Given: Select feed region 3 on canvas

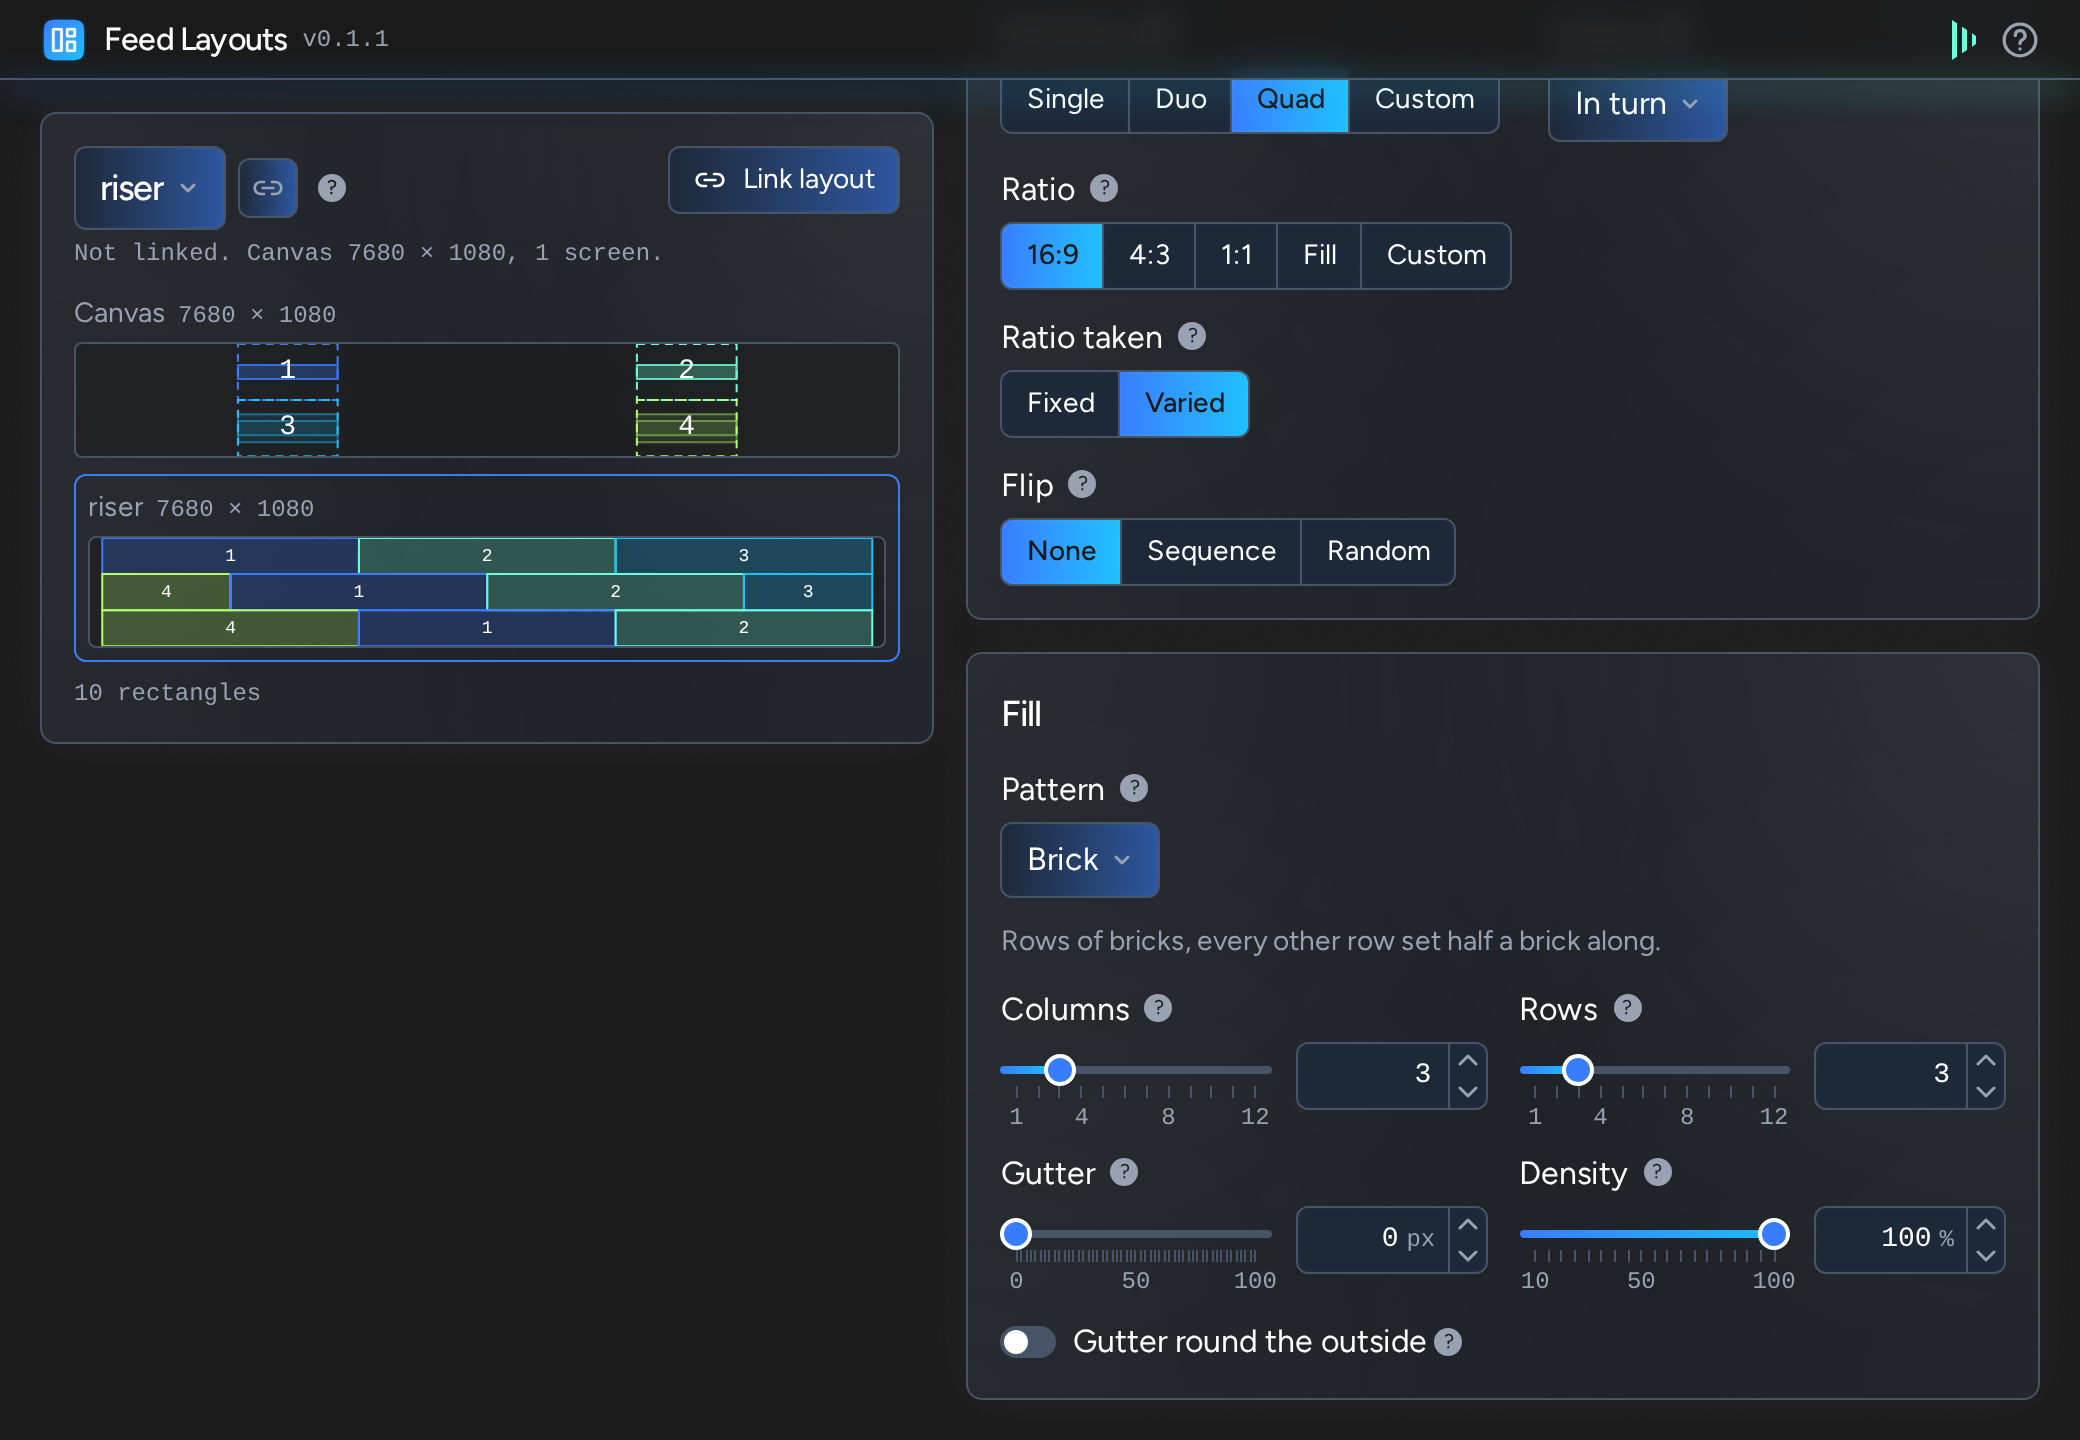Looking at the screenshot, I should click(x=288, y=427).
